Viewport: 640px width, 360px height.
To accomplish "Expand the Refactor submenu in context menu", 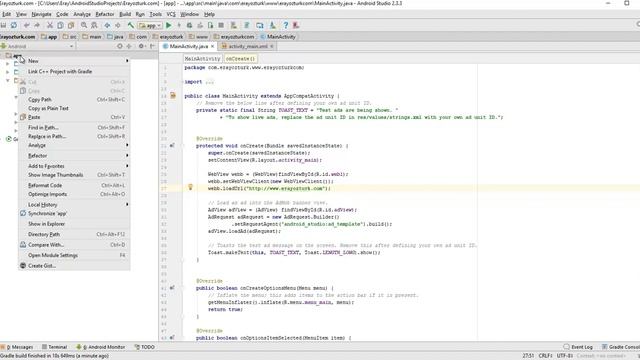I will 74,156.
